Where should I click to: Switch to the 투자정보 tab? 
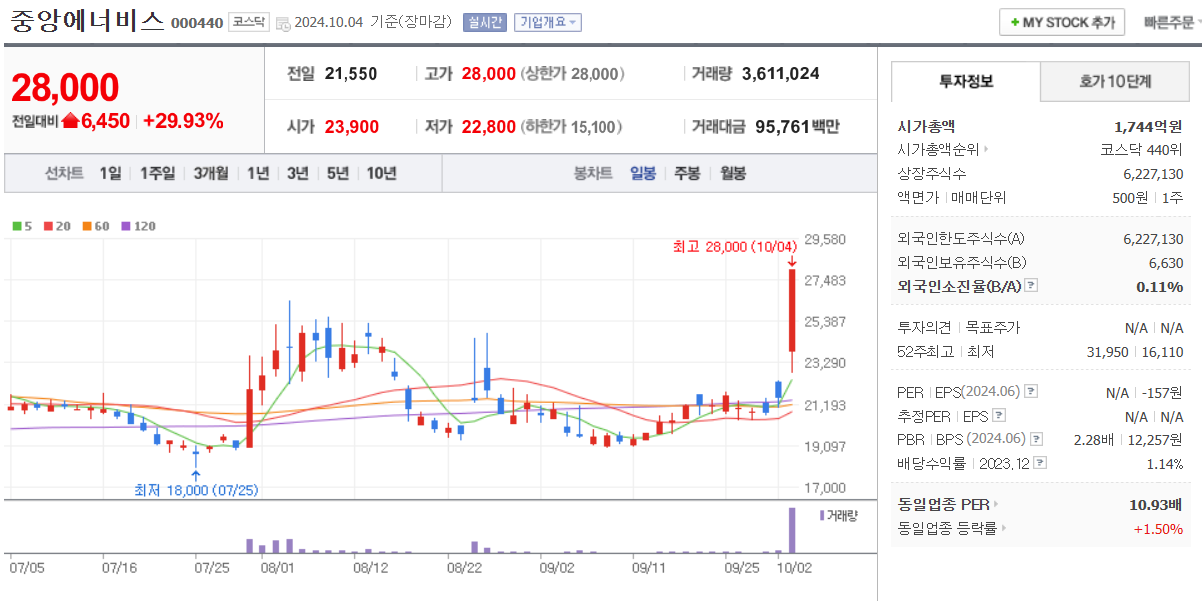(966, 81)
